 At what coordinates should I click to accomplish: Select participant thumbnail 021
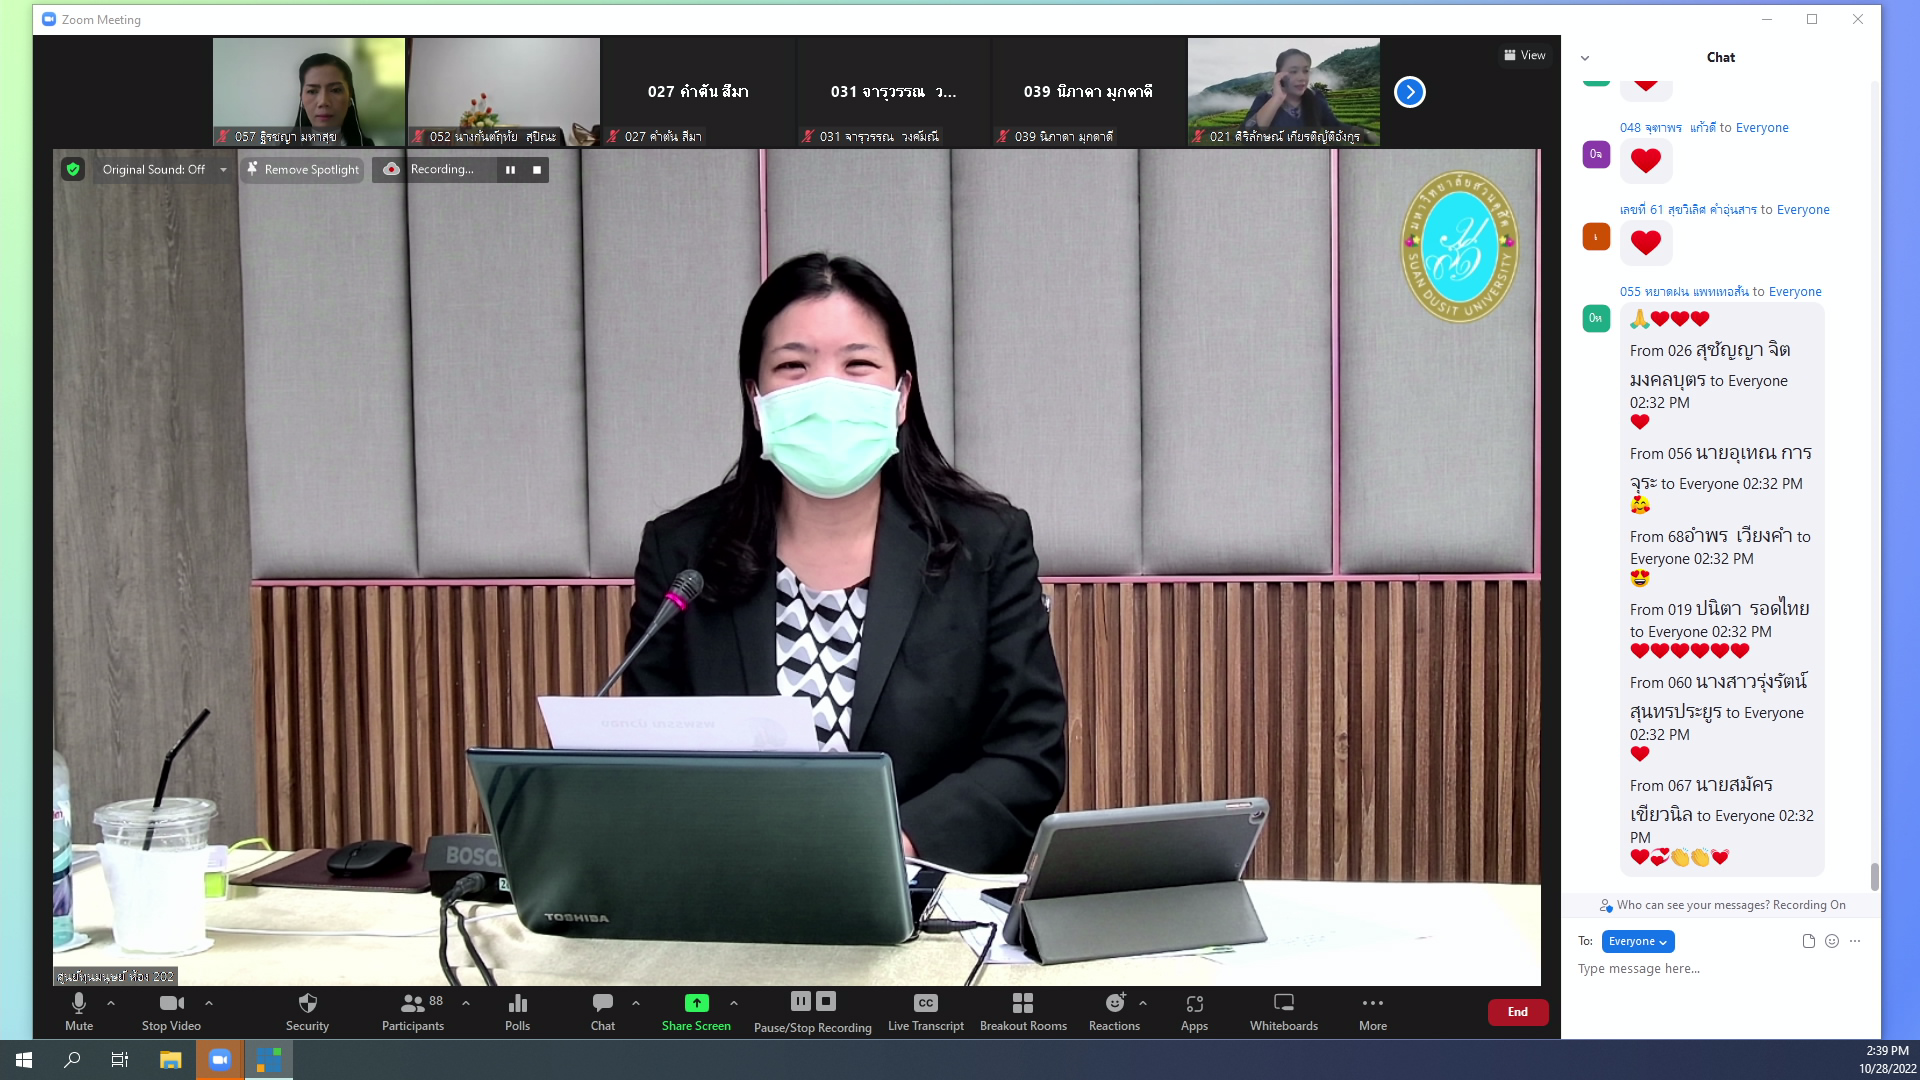coord(1284,92)
